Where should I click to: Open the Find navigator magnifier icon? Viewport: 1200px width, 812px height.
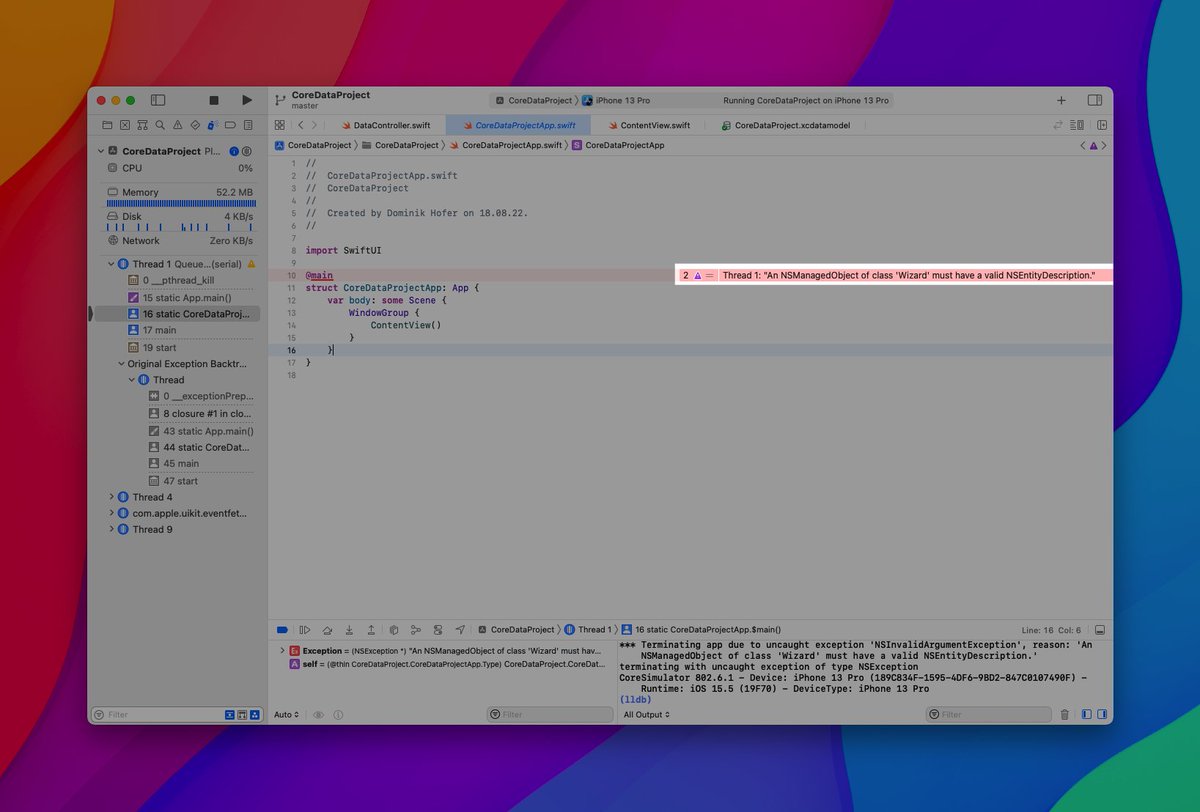tap(160, 125)
